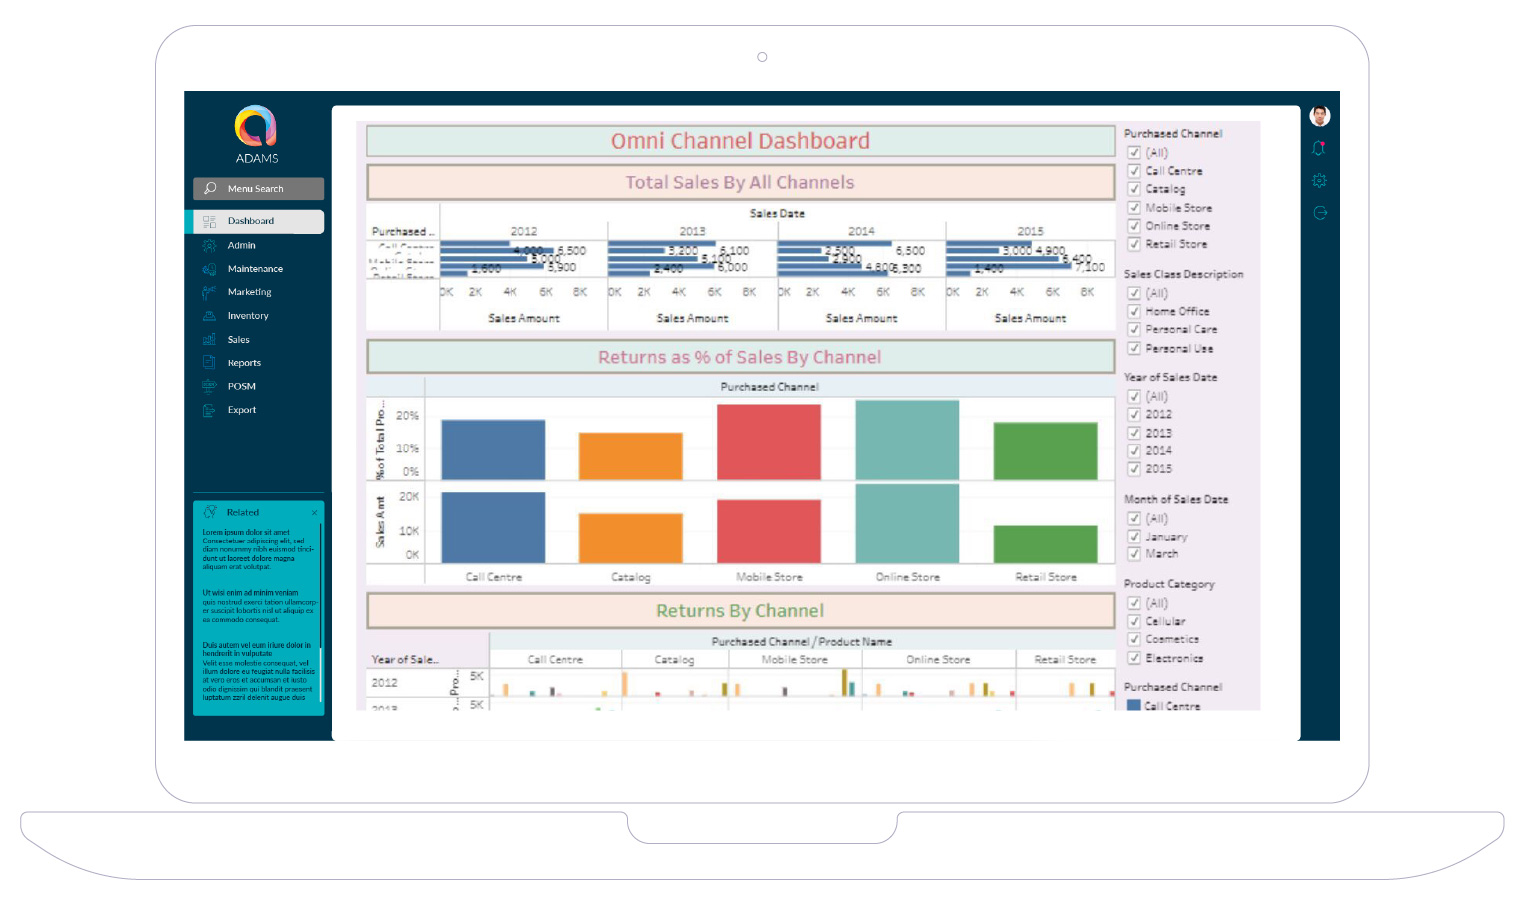The width and height of the screenshot is (1524, 905).
Task: Click the blue Call Centre legend swatch
Action: 1133,705
